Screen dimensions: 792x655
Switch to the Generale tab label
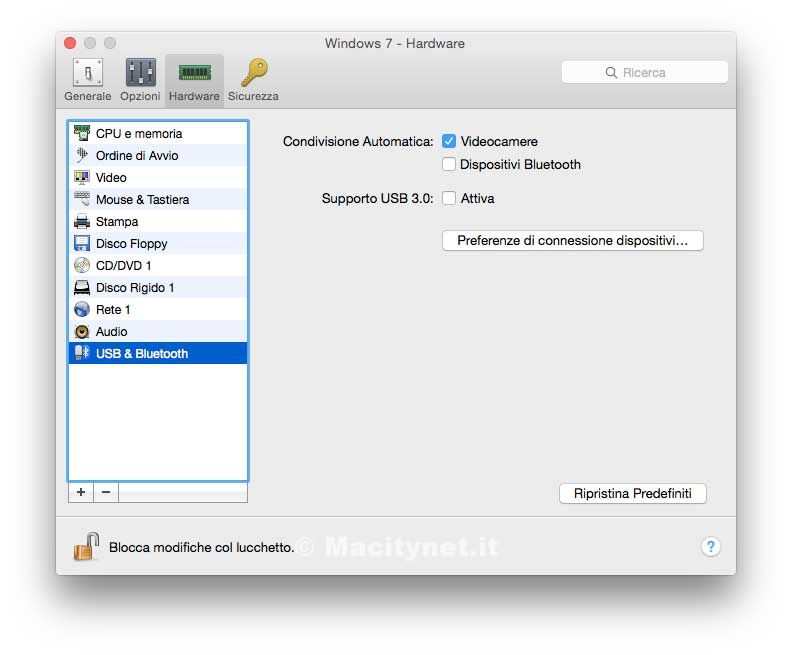tap(88, 96)
